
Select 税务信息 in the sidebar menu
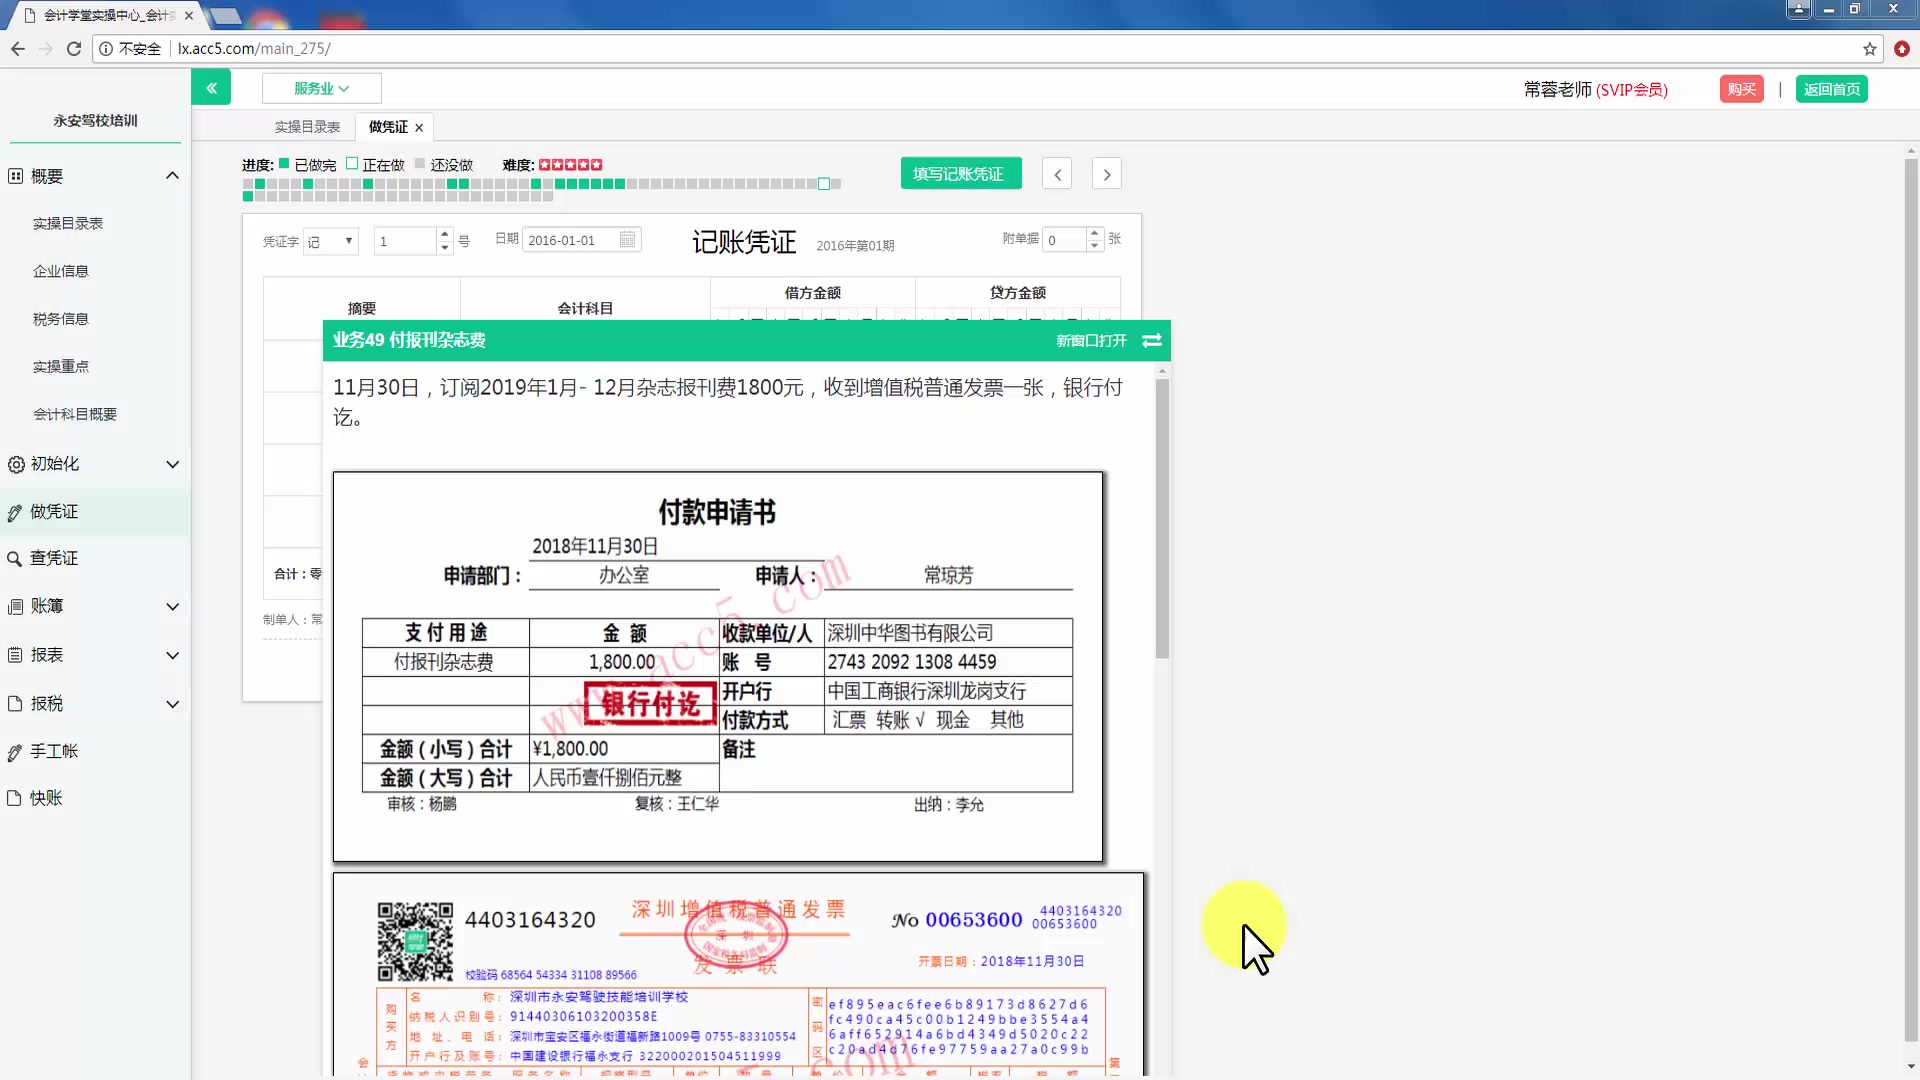[60, 318]
